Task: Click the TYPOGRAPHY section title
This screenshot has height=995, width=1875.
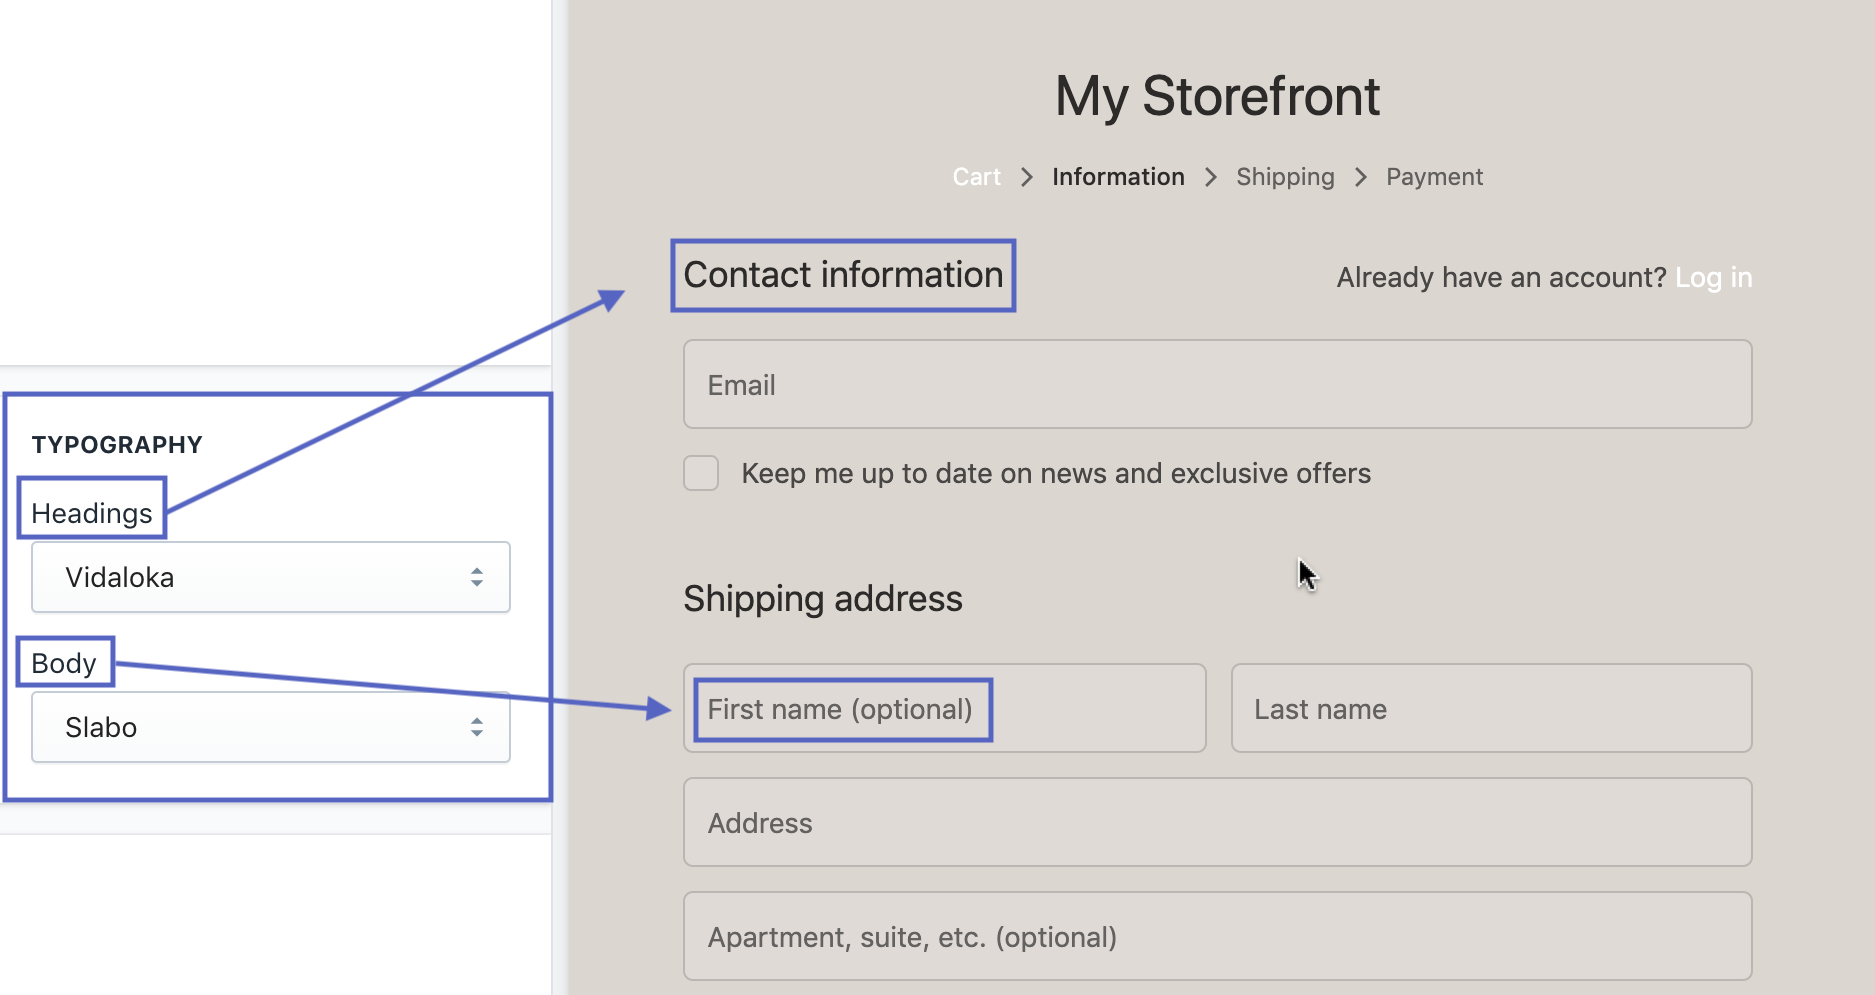Action: pyautogui.click(x=117, y=444)
